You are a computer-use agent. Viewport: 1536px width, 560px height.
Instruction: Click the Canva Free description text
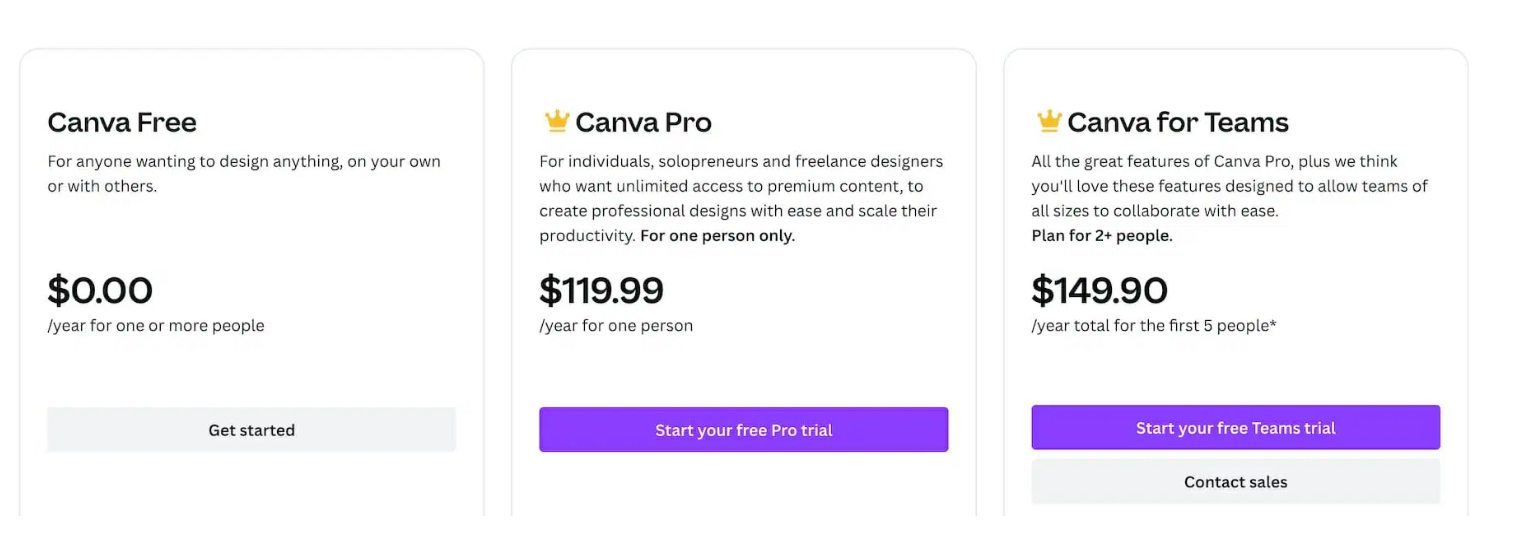(244, 173)
